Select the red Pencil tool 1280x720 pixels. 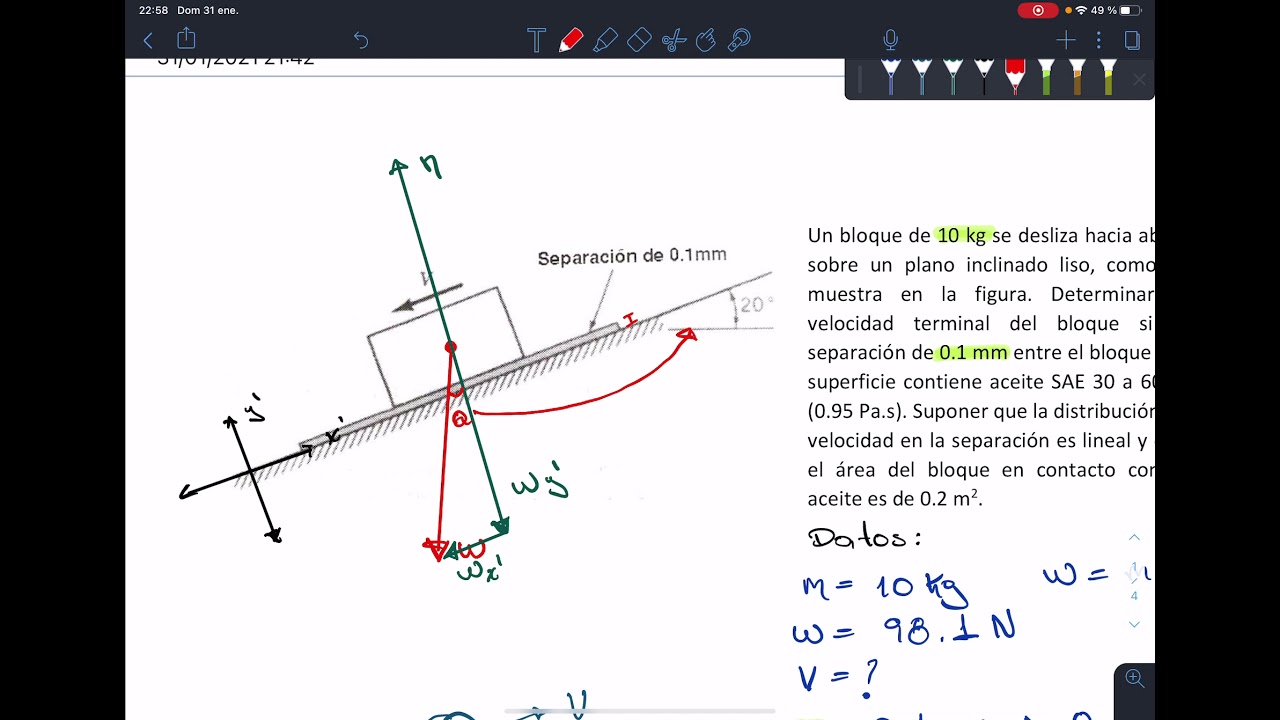[x=571, y=40]
